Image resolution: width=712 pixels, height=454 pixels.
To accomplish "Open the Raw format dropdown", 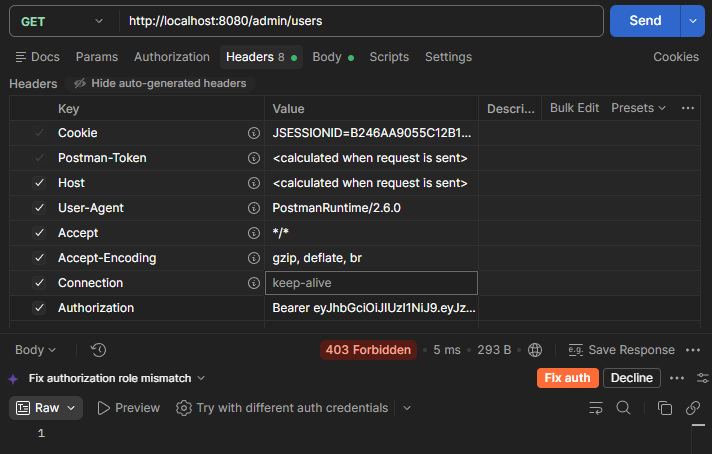I will 46,408.
